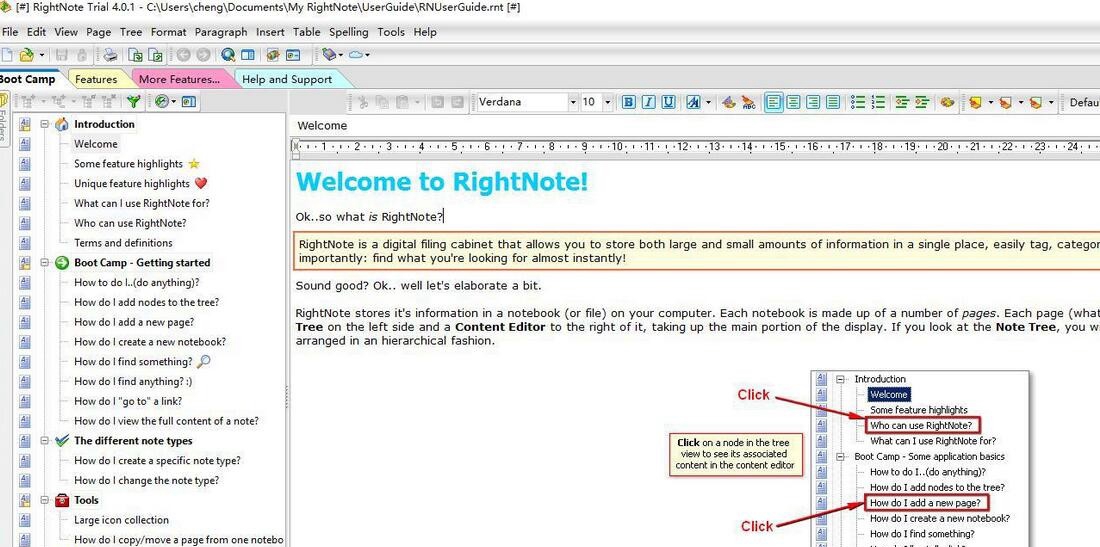1100x547 pixels.
Task: Open the File menu
Action: tap(10, 32)
